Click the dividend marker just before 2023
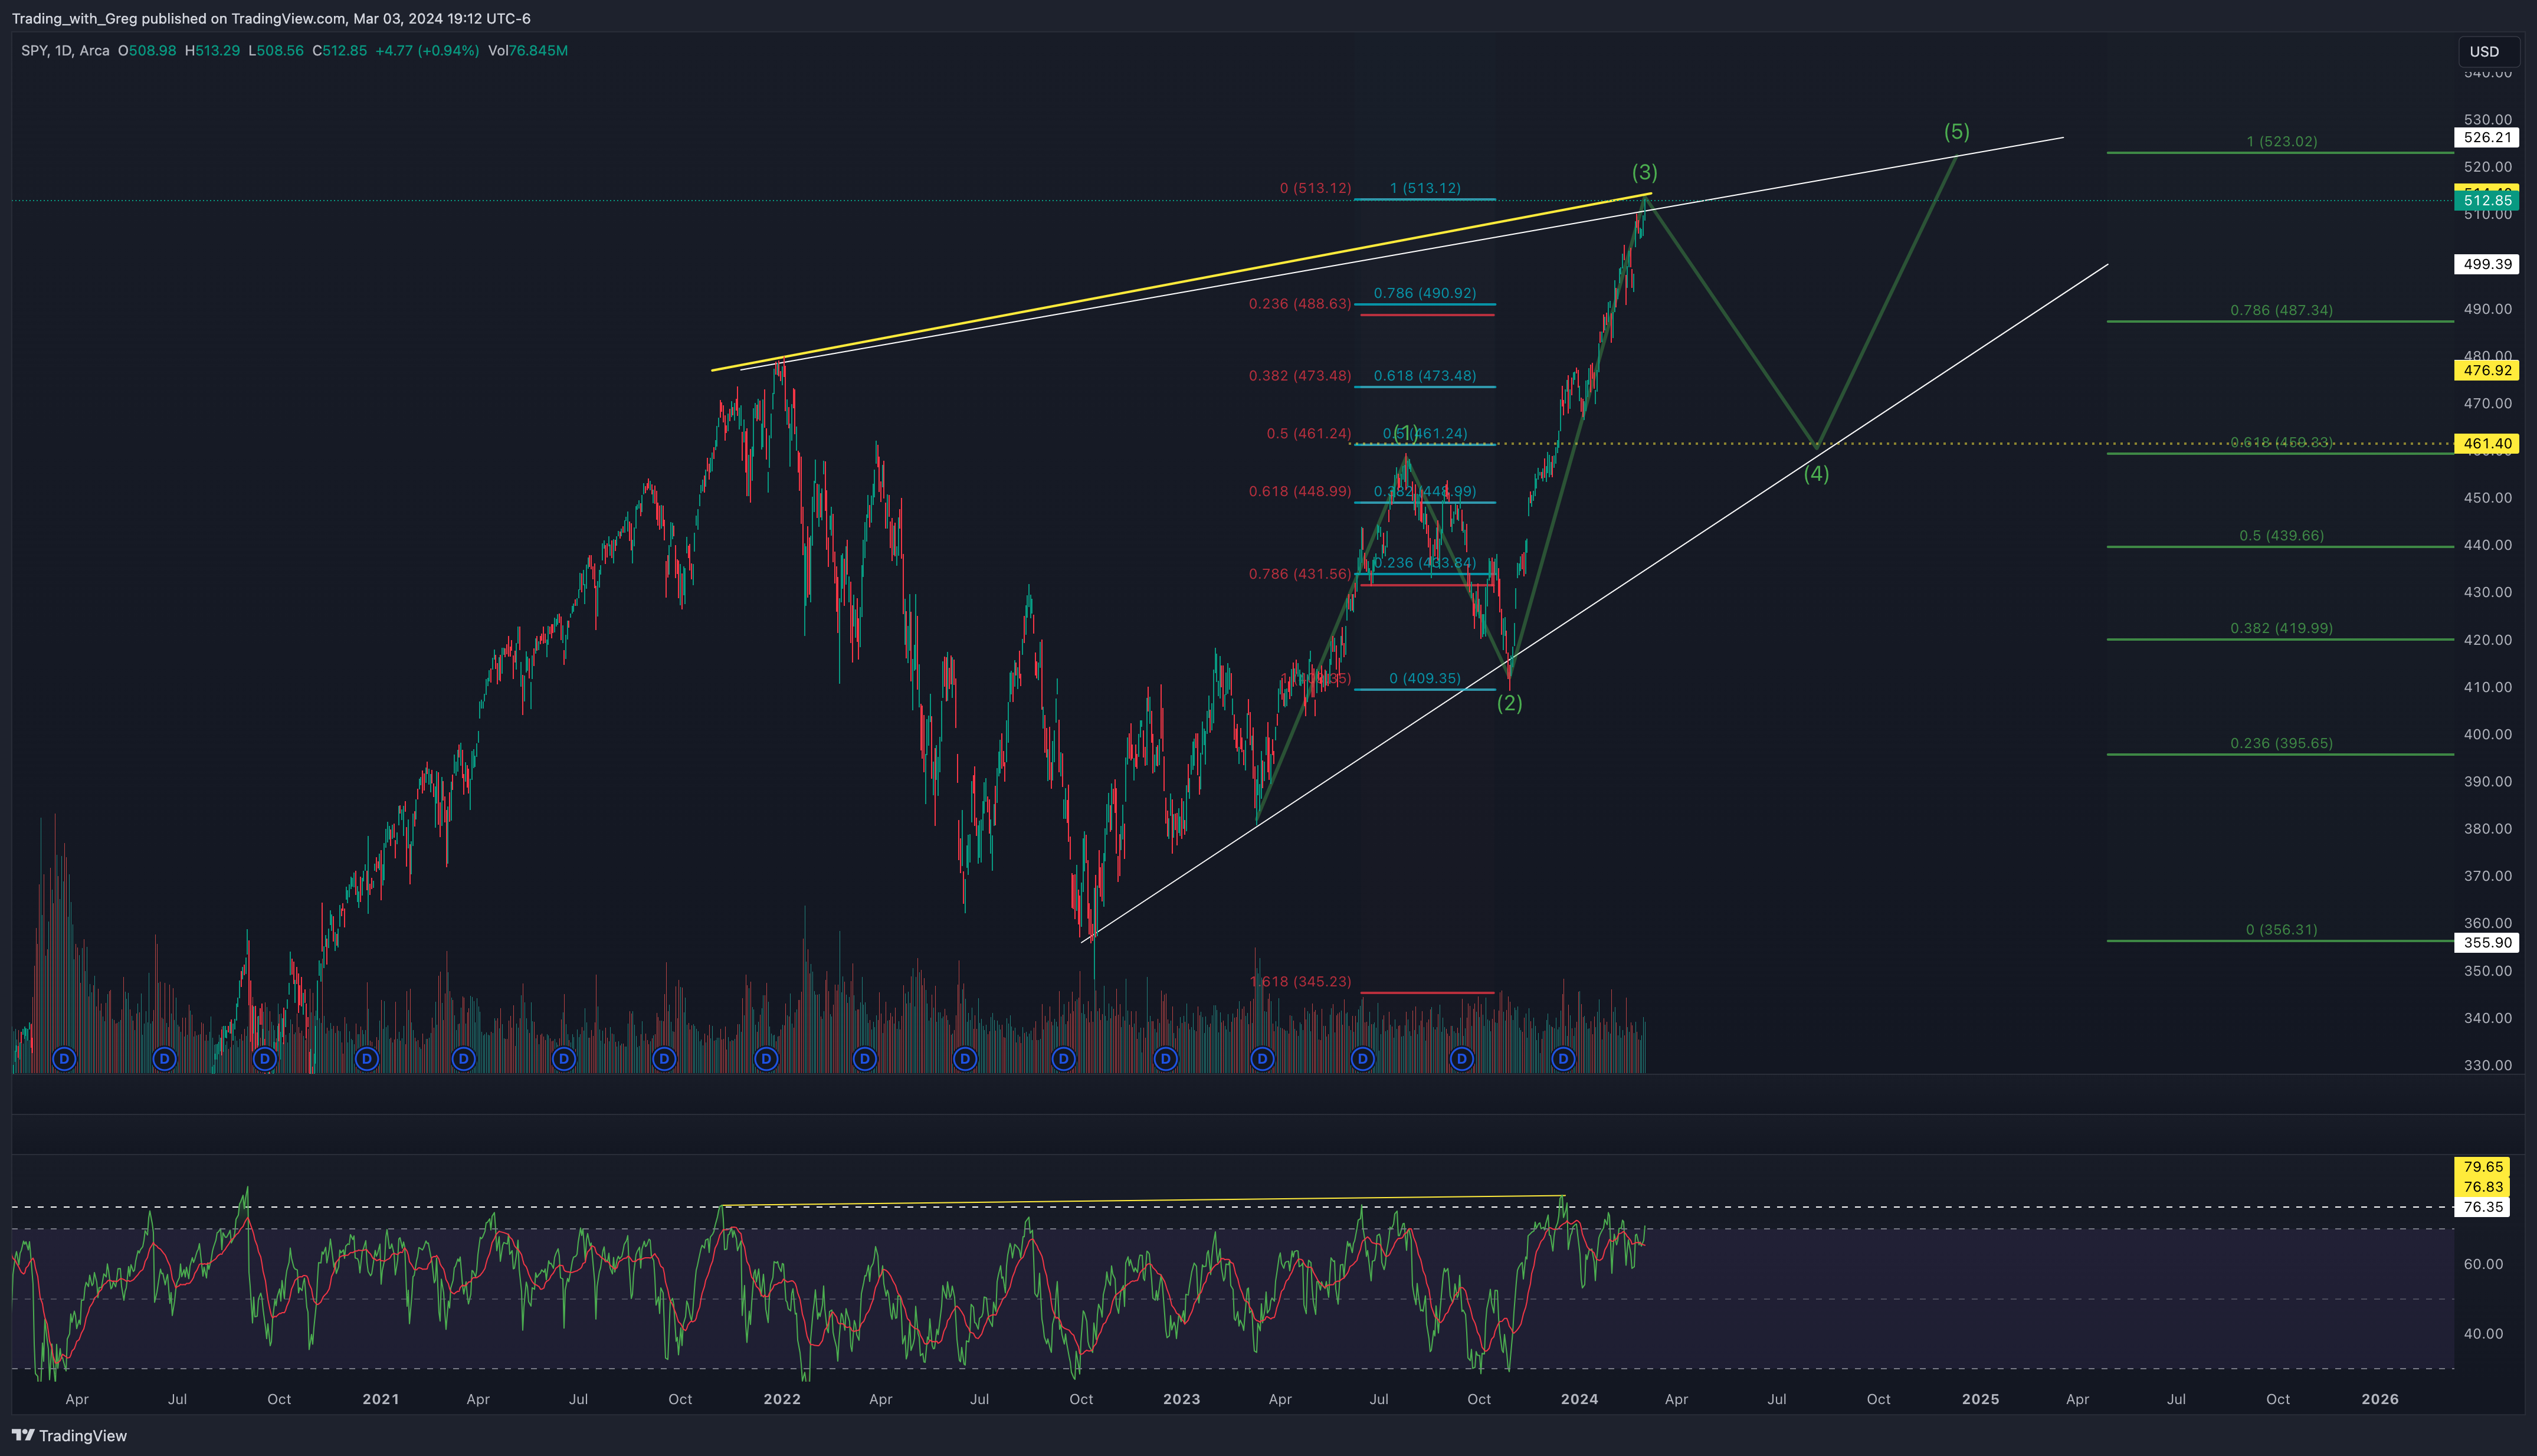The height and width of the screenshot is (1456, 2537). [1165, 1058]
